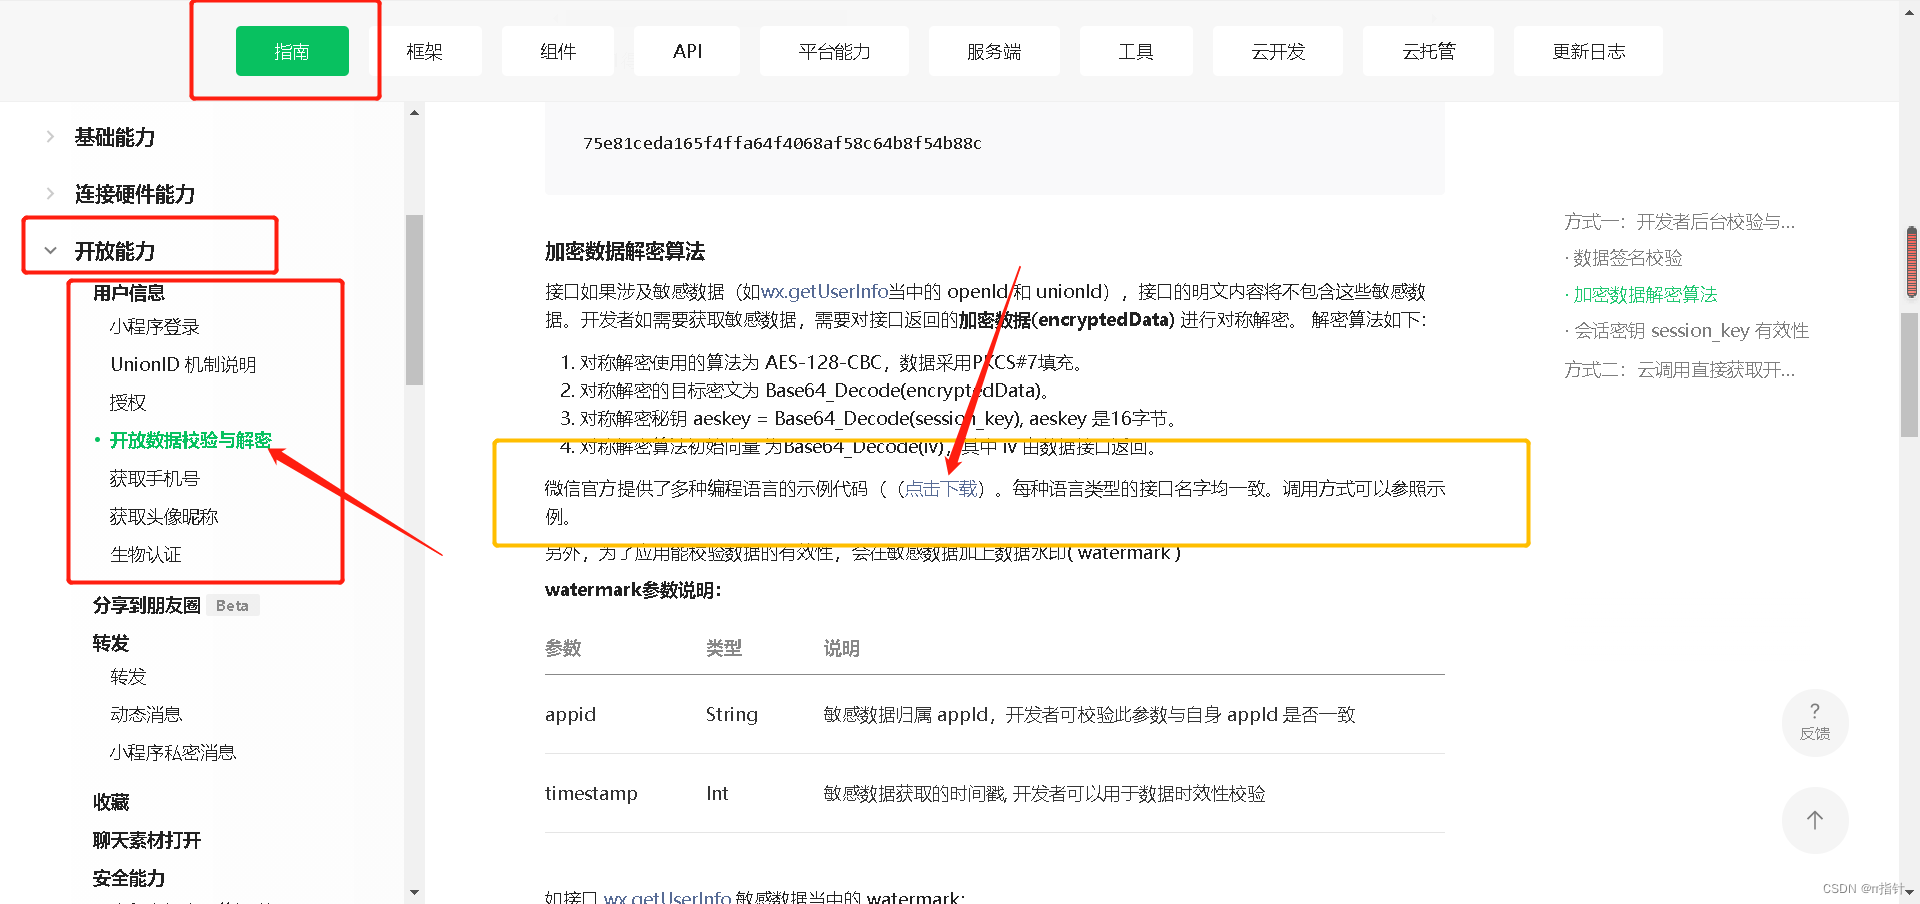Select the 服务端 tab
1920x904 pixels.
[994, 51]
